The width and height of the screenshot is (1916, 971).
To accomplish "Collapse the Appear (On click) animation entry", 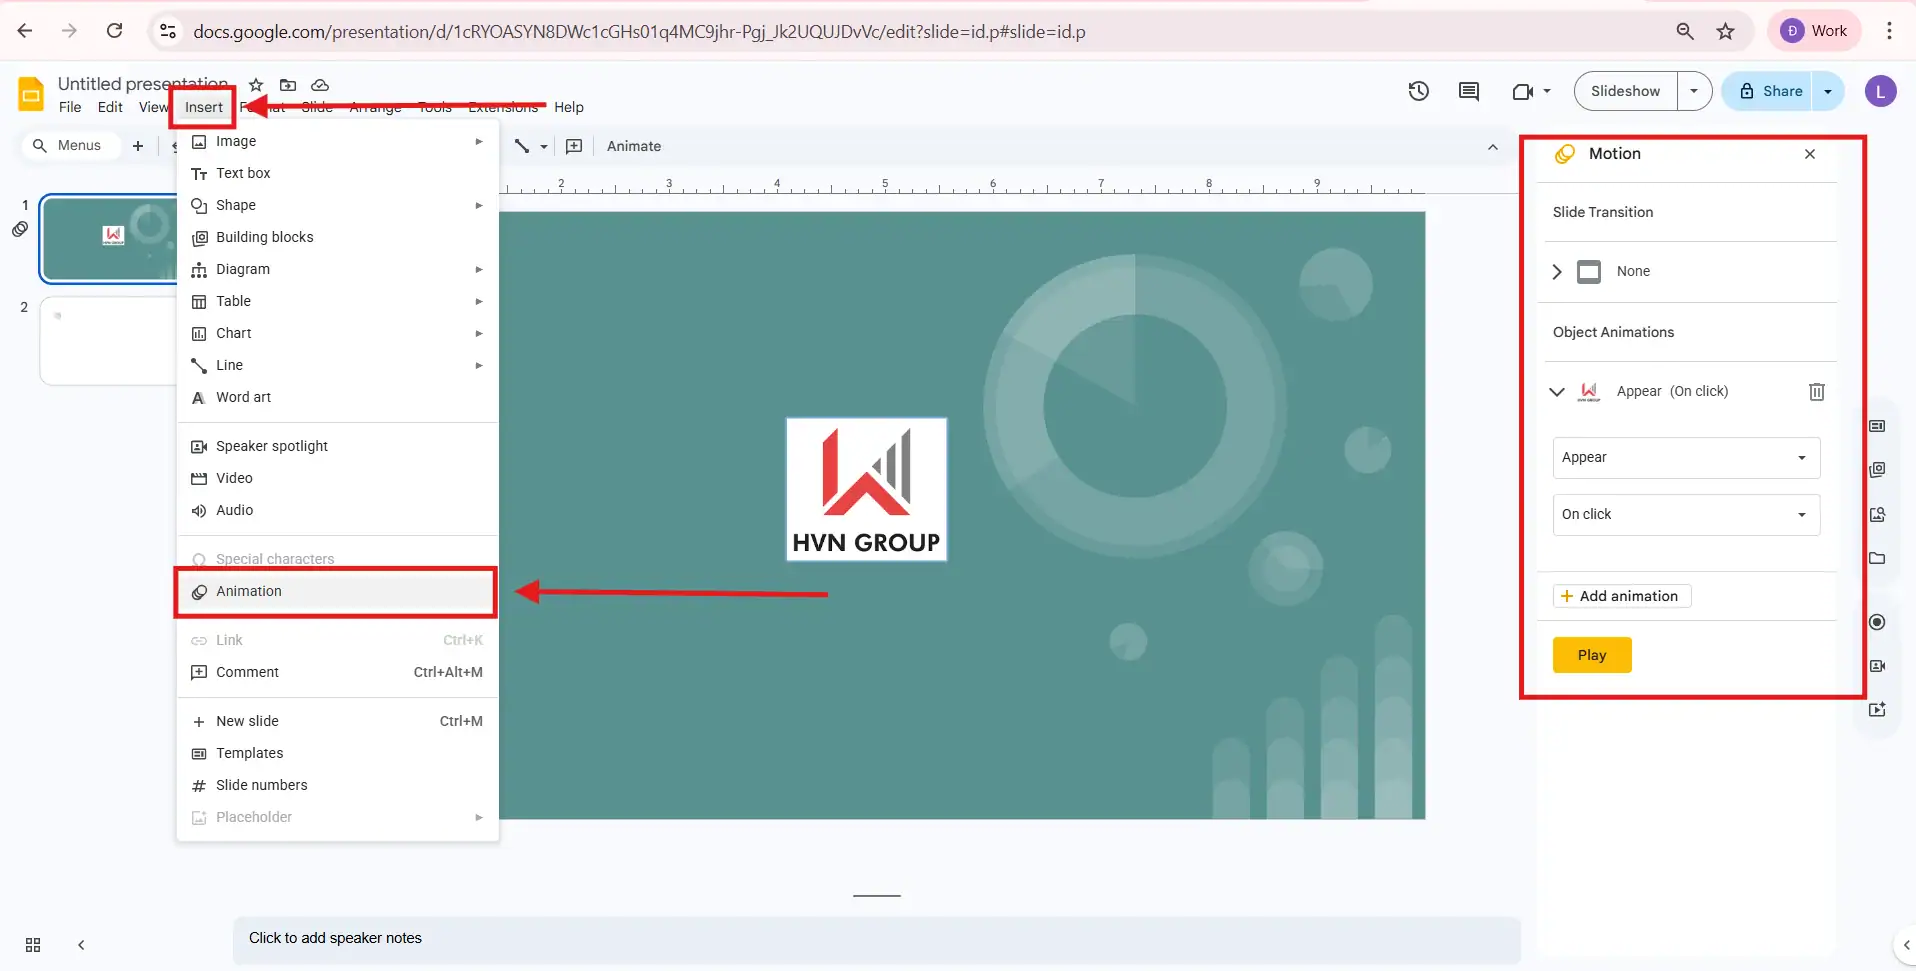I will tap(1557, 391).
